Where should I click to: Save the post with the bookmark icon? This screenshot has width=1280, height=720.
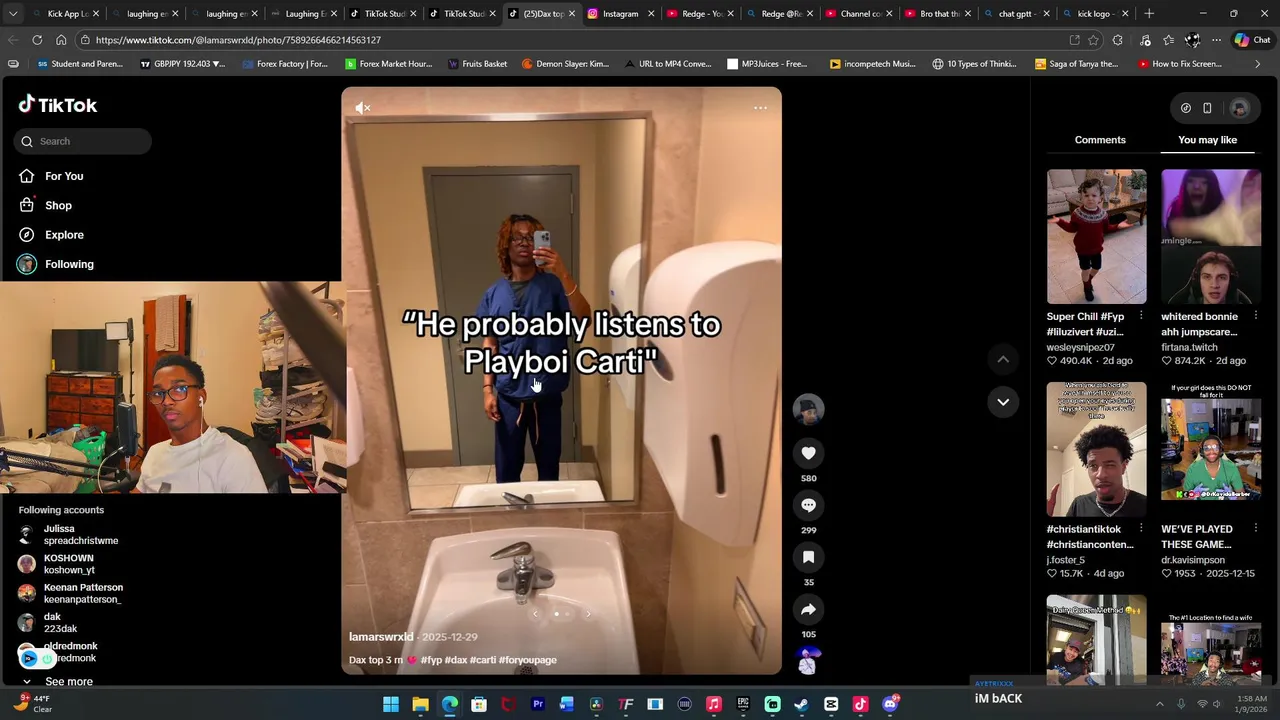coord(808,557)
